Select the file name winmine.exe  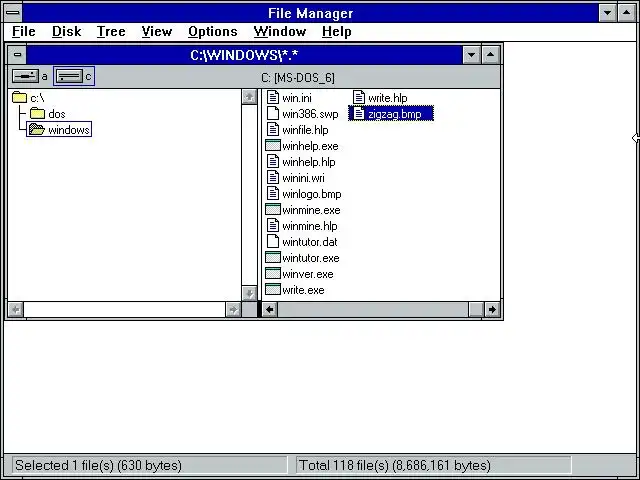pos(311,210)
